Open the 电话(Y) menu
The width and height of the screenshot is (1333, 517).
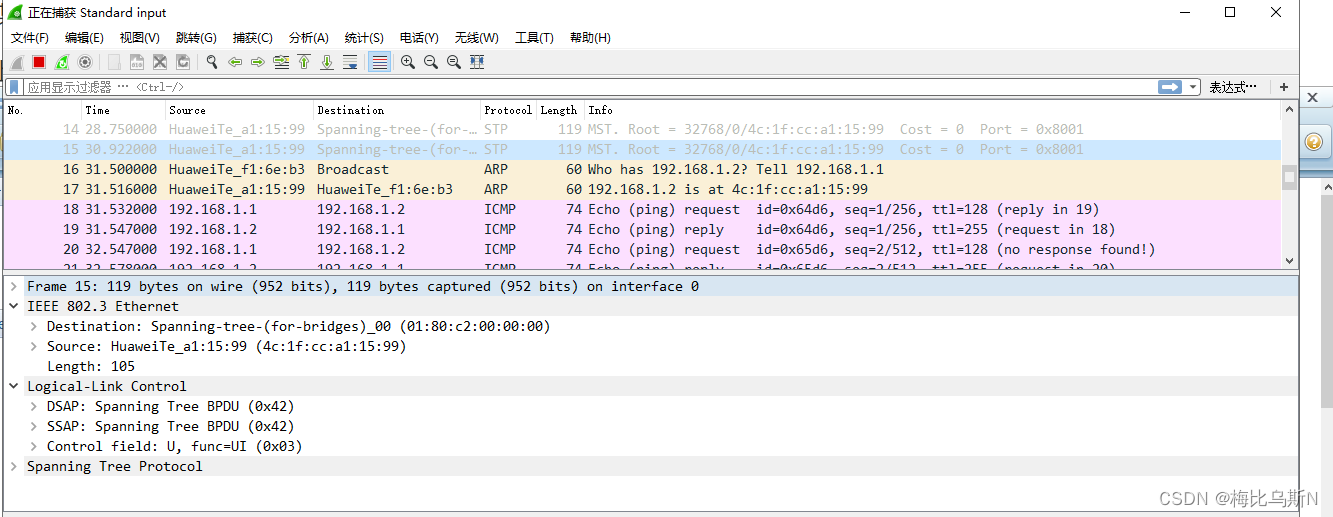click(419, 38)
